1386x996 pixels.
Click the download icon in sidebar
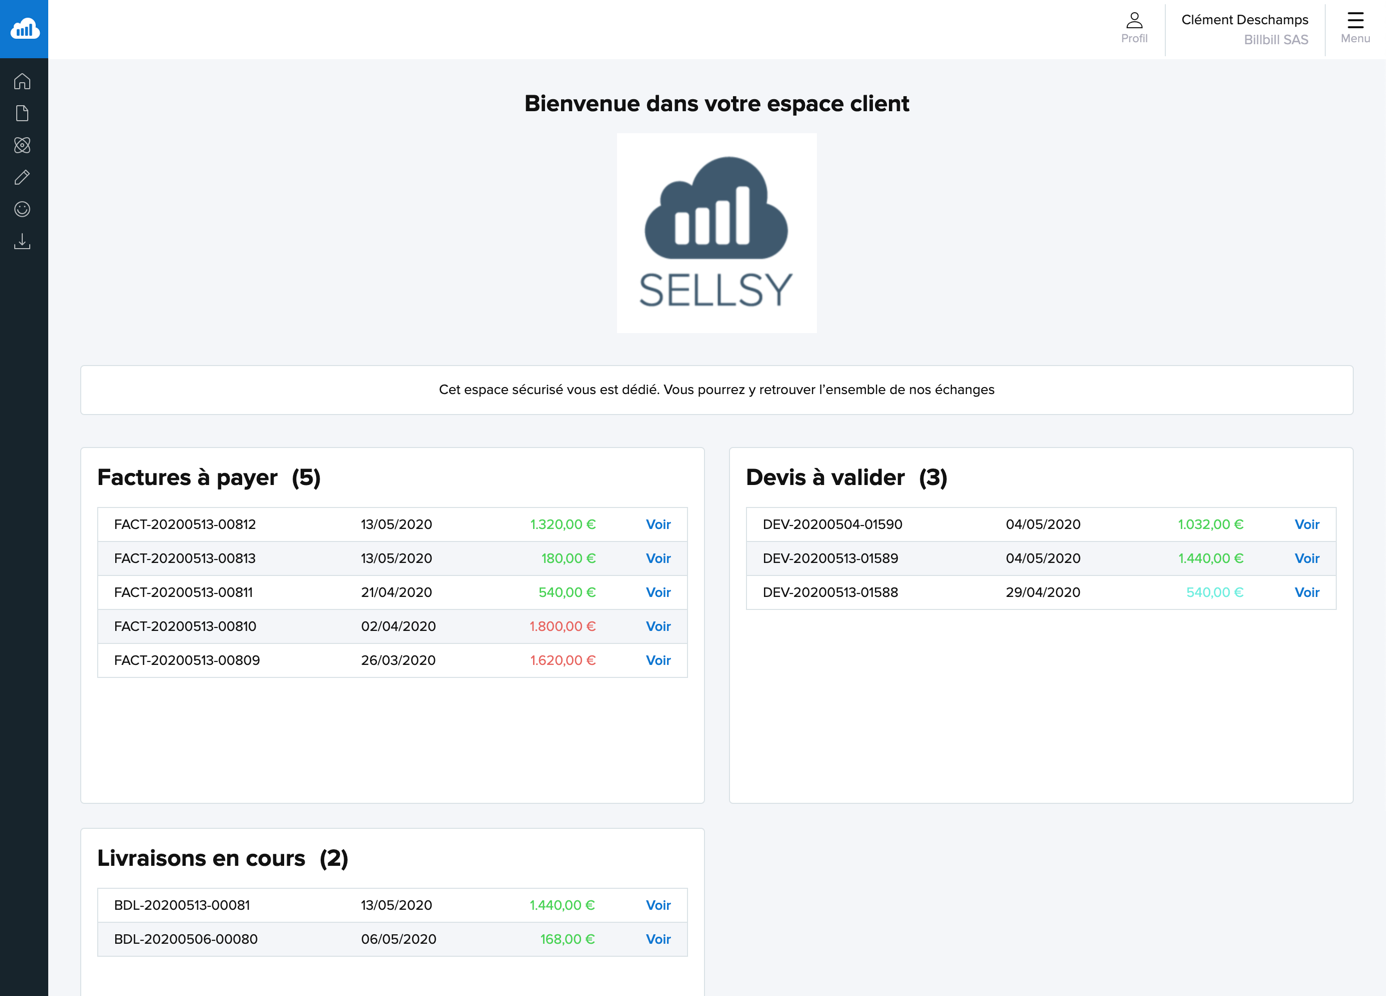(x=22, y=241)
